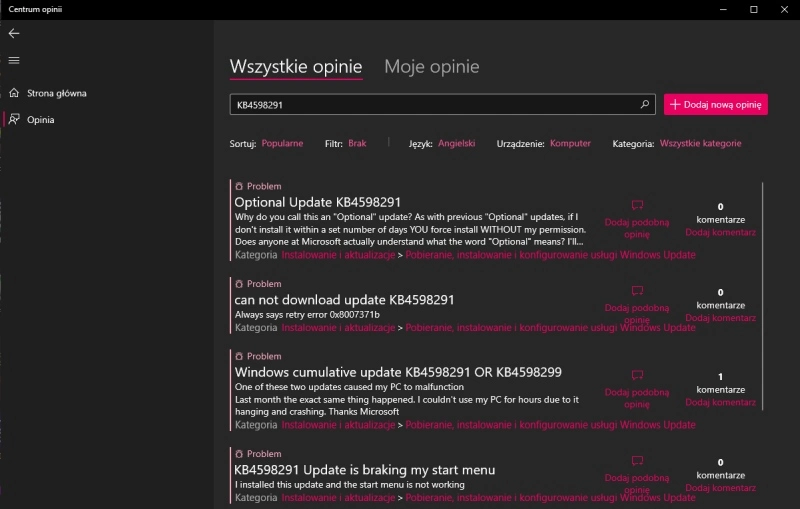Click Instalowanie i aktualizacje under start menu feedback
The height and width of the screenshot is (509, 800).
coord(338,498)
